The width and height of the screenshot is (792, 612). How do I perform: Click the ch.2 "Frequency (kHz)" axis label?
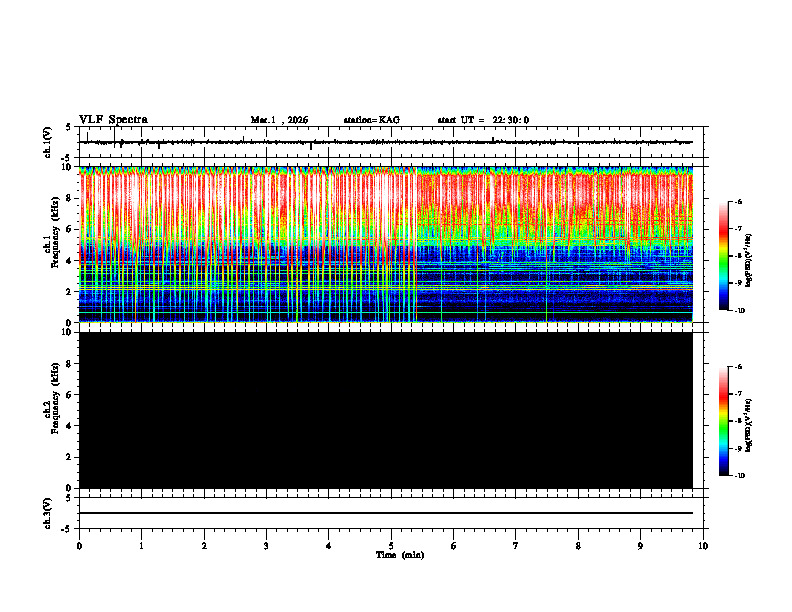pos(55,398)
